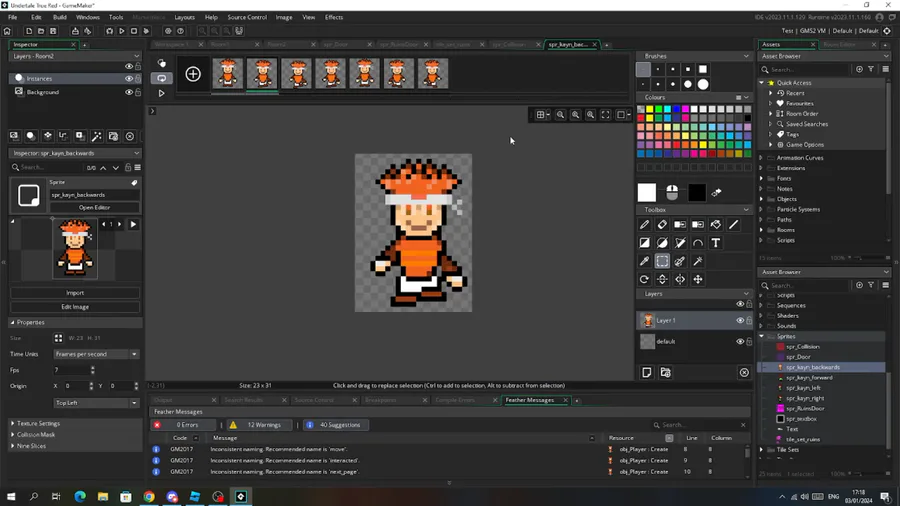Select the Flip vertical tool

(x=662, y=279)
